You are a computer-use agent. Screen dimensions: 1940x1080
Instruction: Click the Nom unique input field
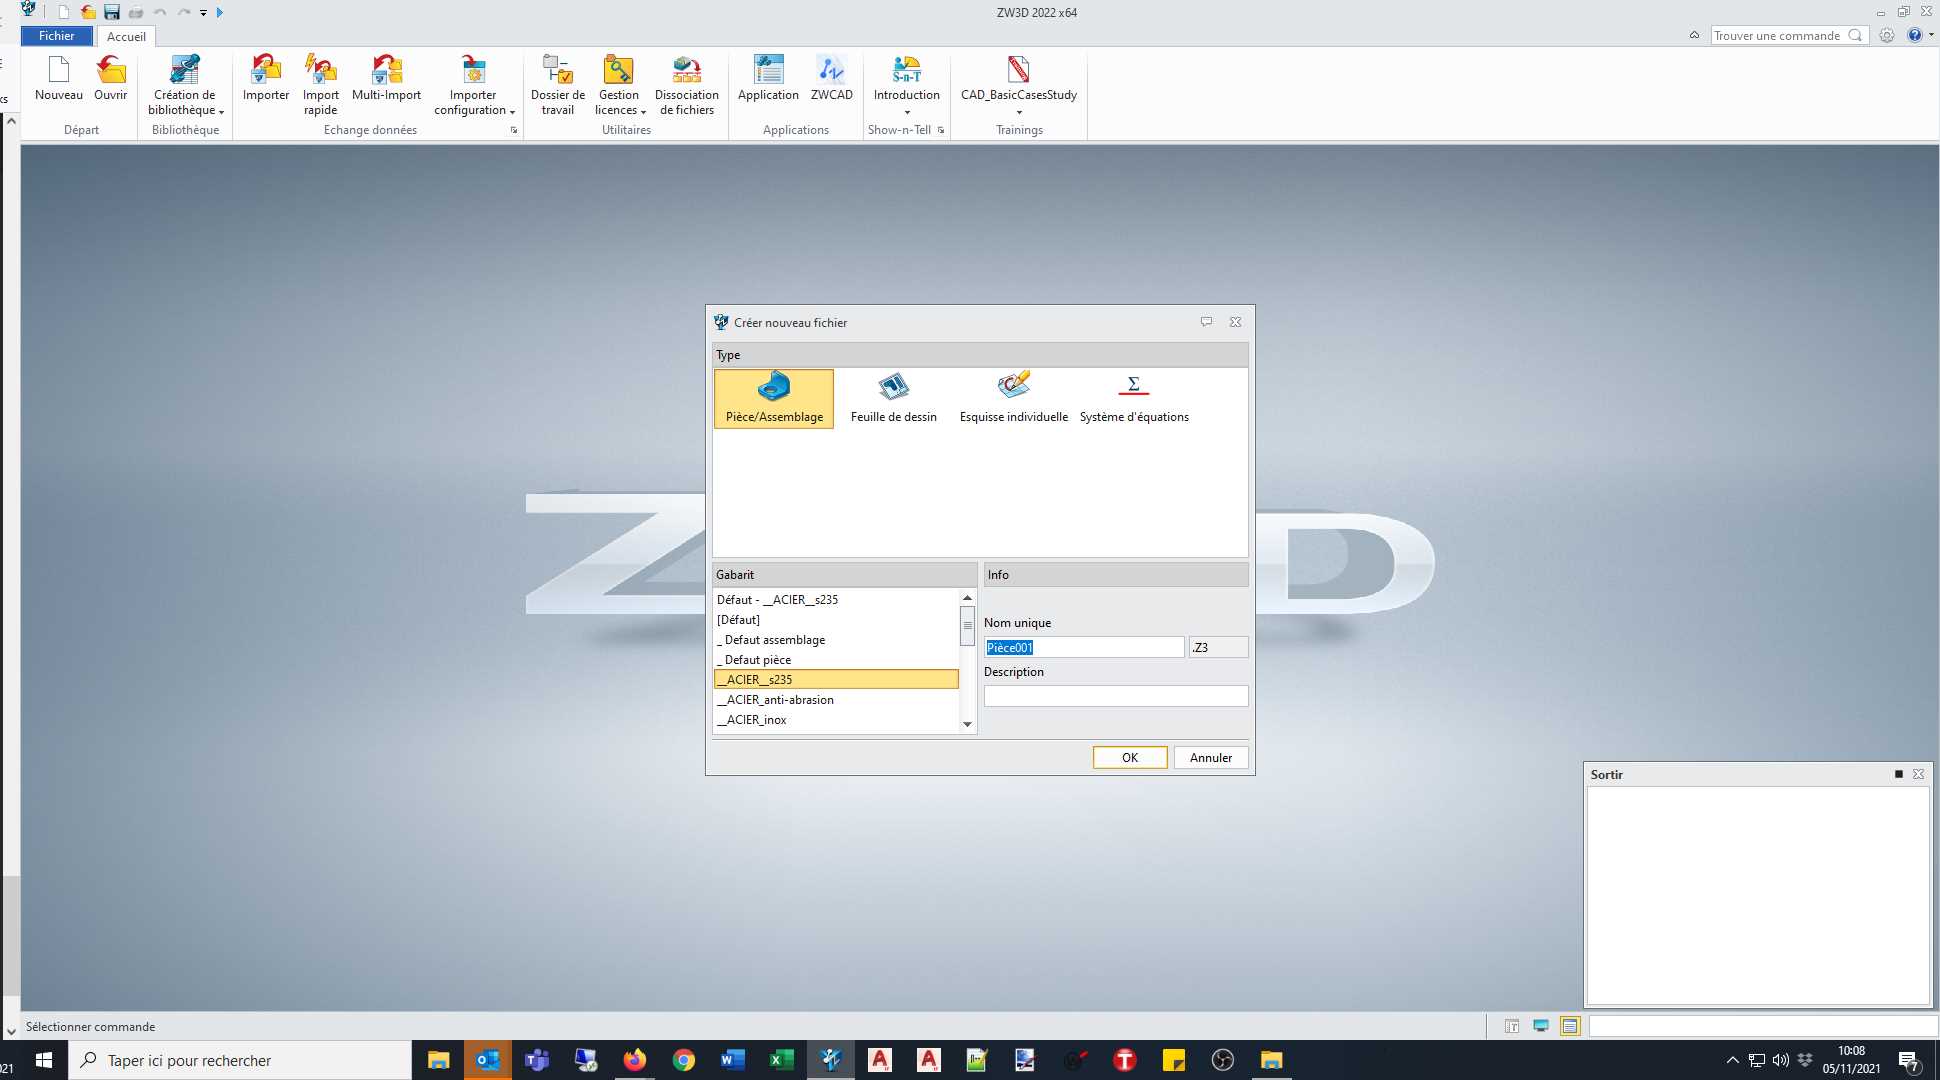1084,647
